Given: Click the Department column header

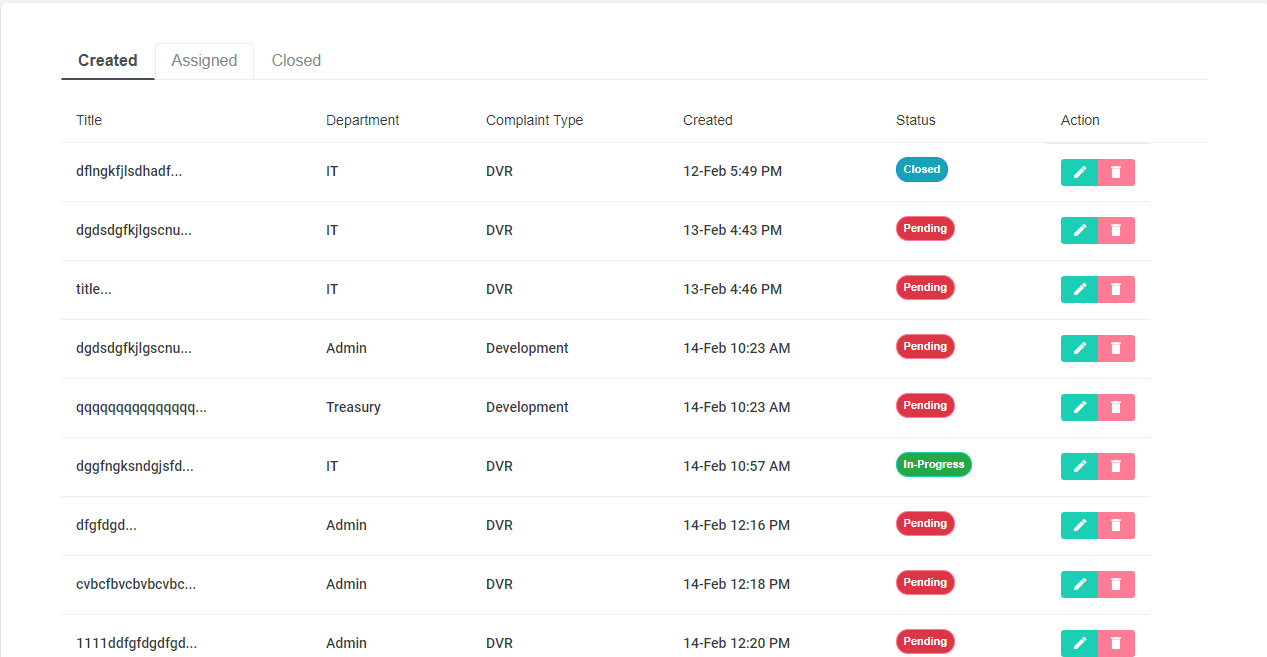Looking at the screenshot, I should click(362, 120).
